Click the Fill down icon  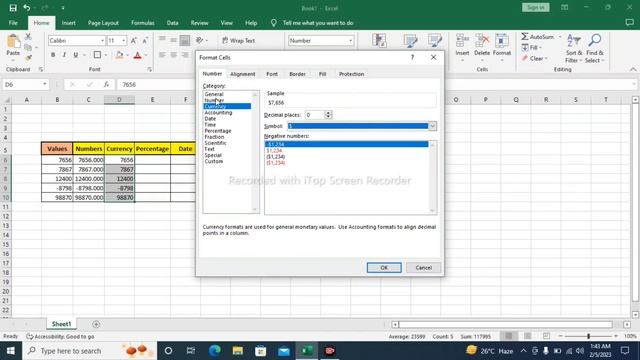point(525,48)
